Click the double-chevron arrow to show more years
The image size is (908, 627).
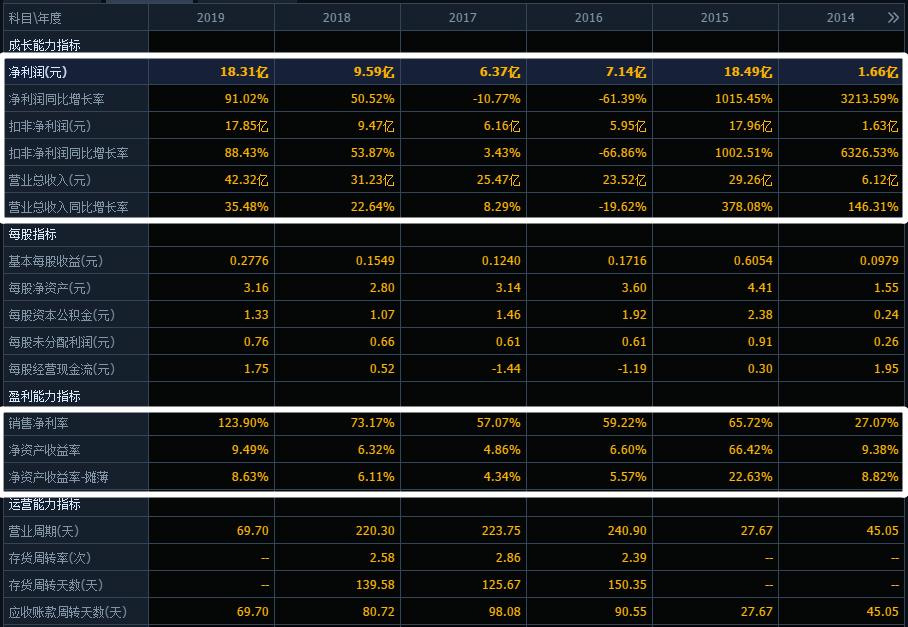tap(892, 17)
